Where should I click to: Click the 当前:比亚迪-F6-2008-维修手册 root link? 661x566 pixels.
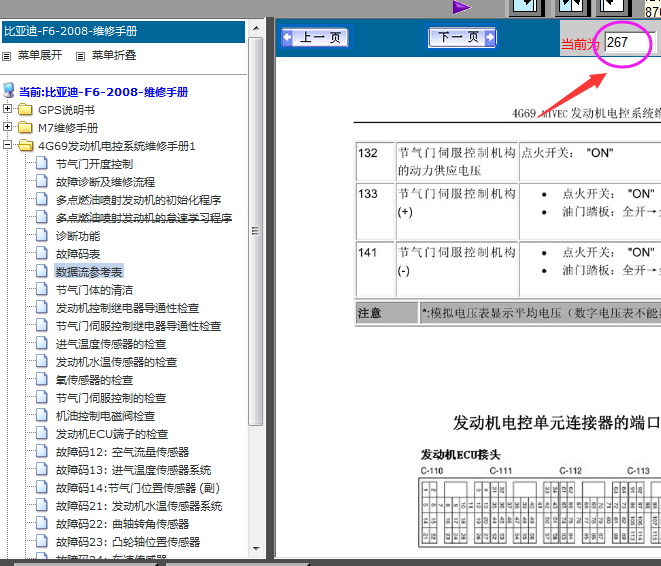[104, 92]
